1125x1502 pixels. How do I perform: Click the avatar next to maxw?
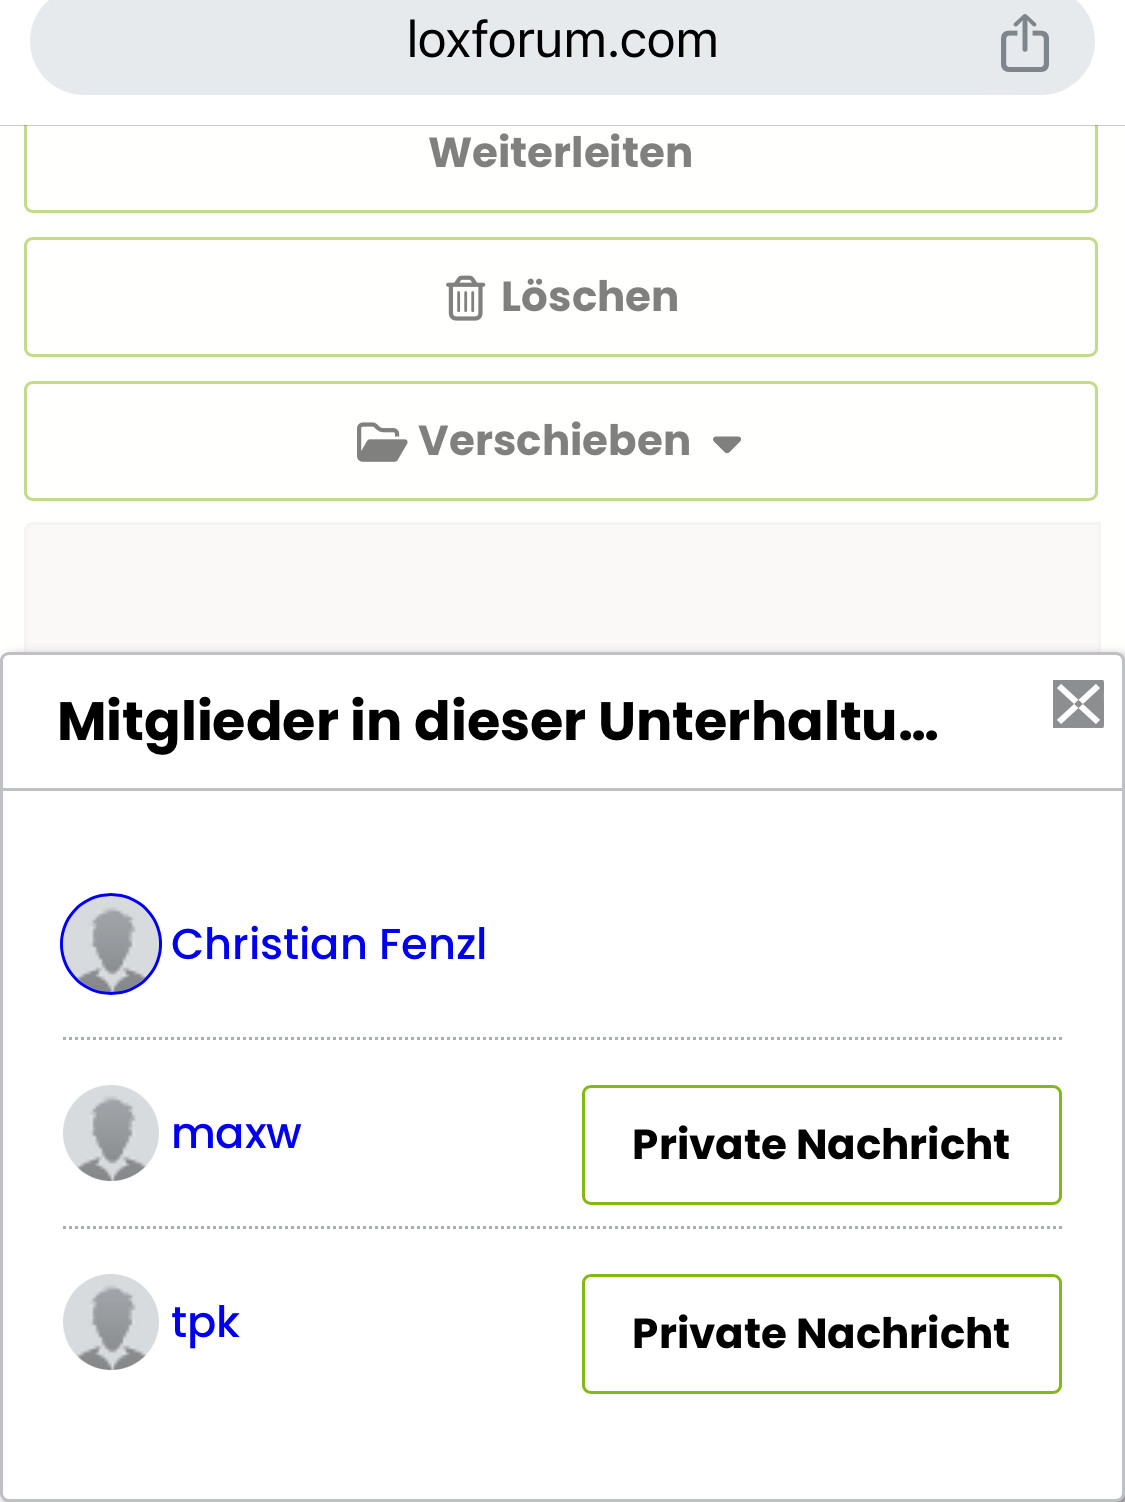point(111,1133)
